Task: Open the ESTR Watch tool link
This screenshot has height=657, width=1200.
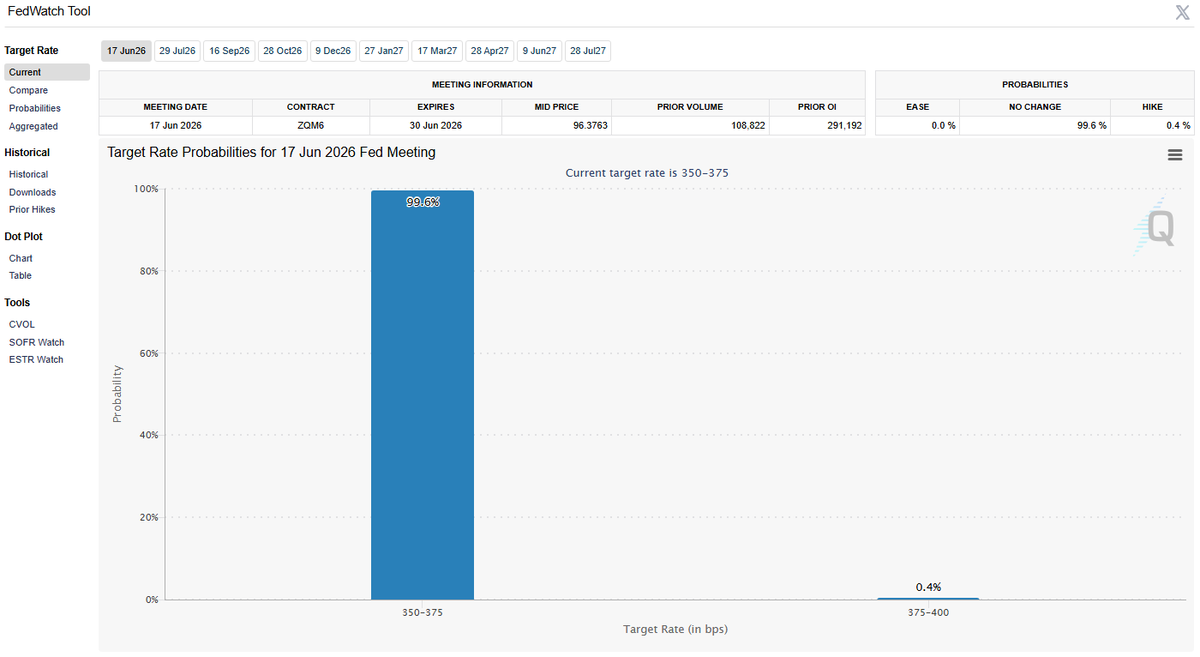Action: pyautogui.click(x=36, y=359)
